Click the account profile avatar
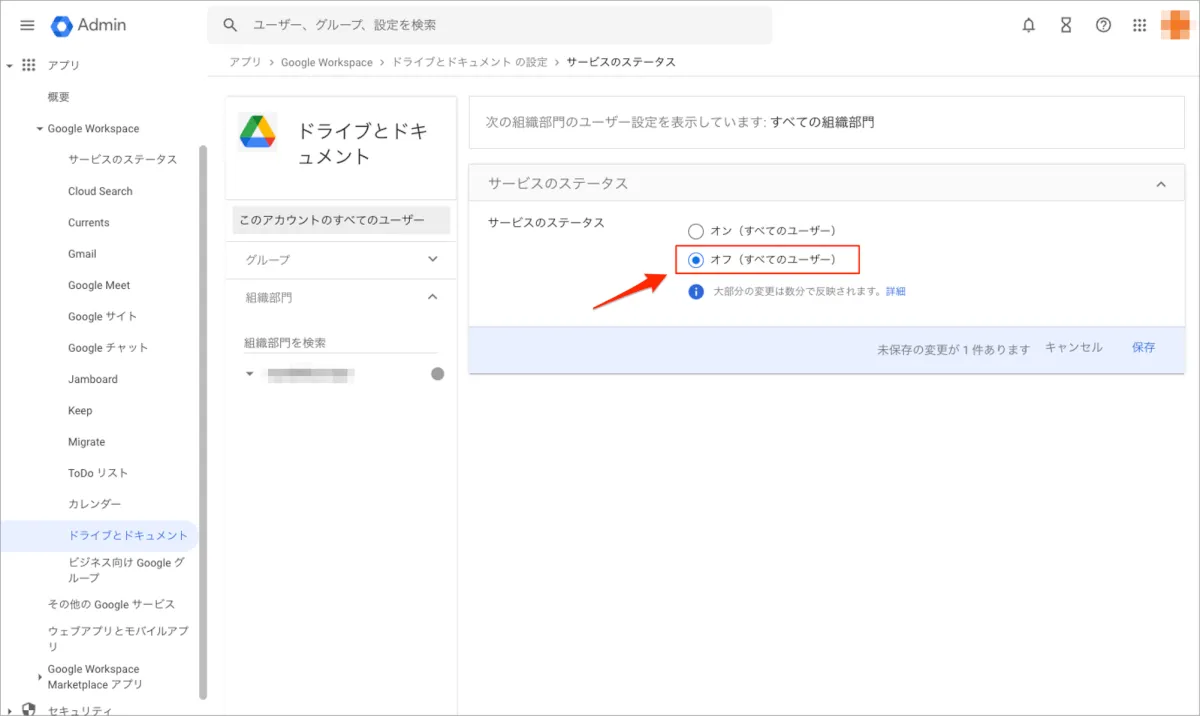1200x716 pixels. [x=1175, y=25]
